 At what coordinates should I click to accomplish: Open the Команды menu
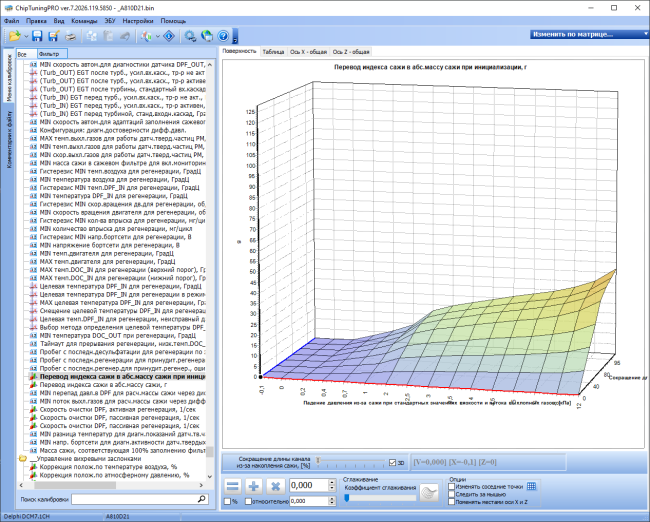[84, 21]
